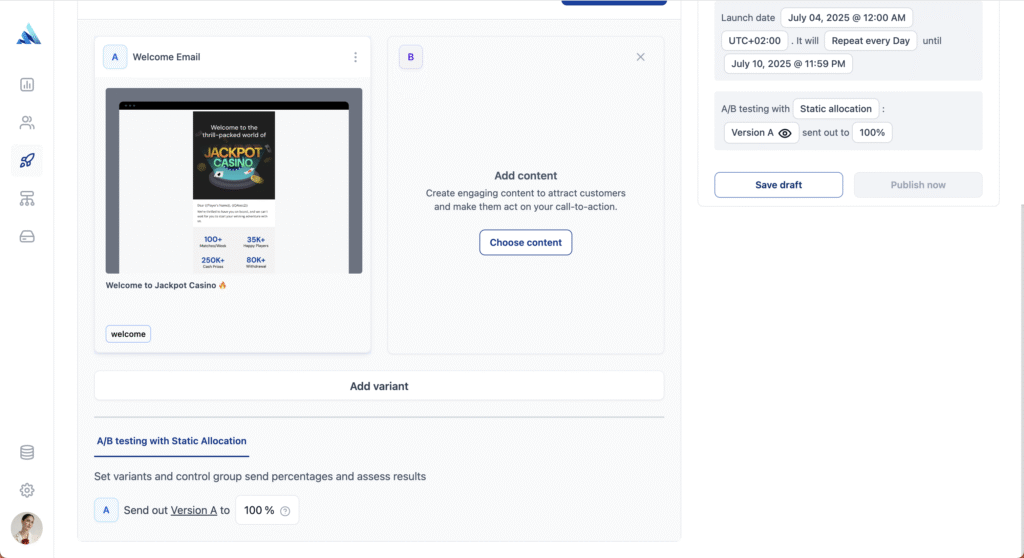Follow the Version A underlined link
The image size is (1024, 558).
coord(194,510)
